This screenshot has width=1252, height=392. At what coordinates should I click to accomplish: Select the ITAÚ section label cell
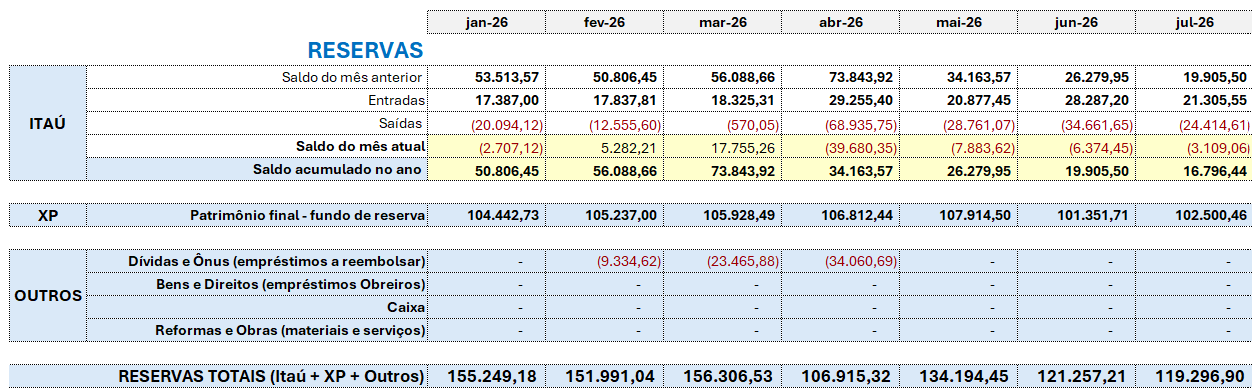[47, 124]
